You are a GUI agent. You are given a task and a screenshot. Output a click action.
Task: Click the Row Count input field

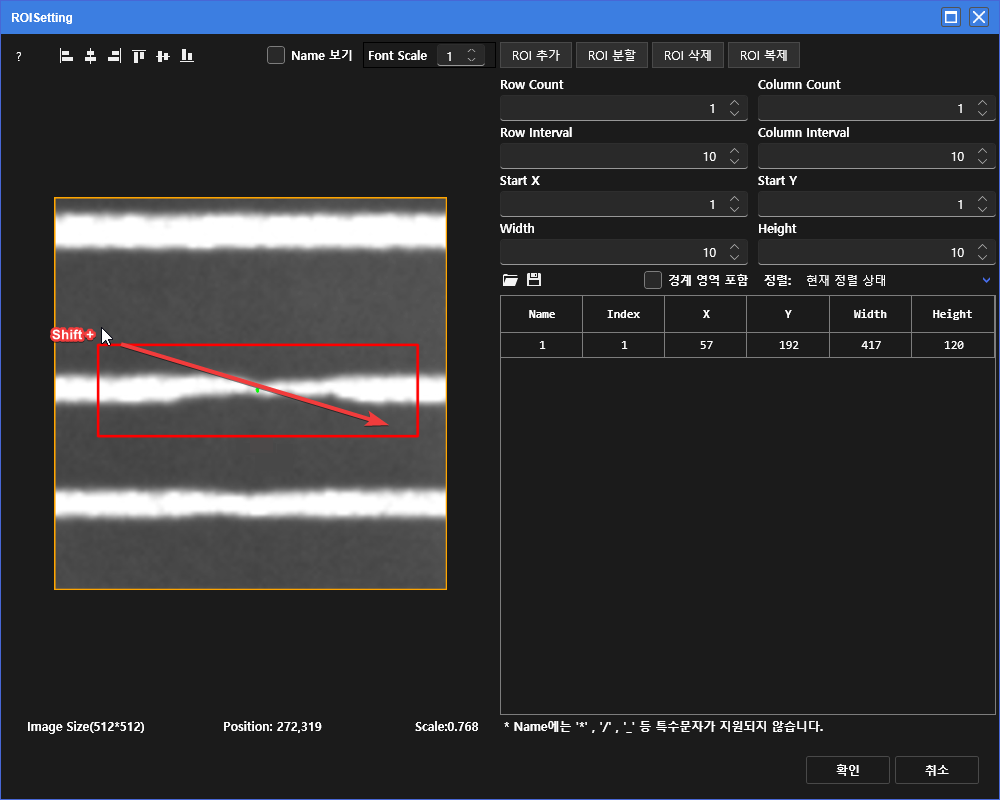610,108
